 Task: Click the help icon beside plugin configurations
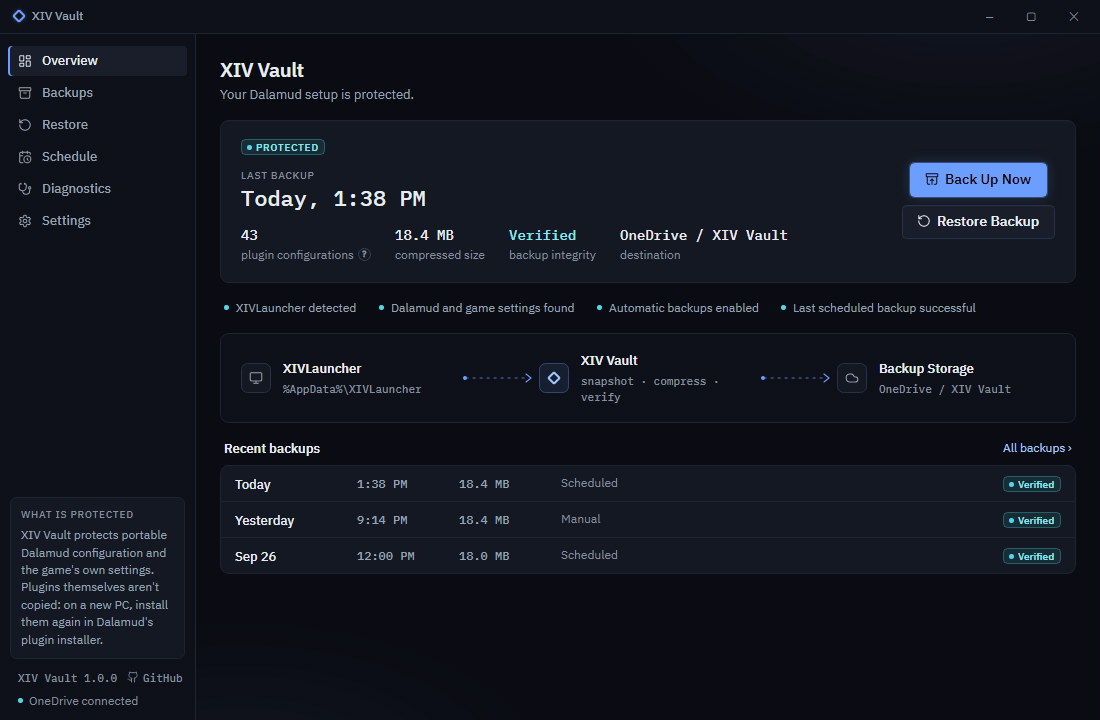coord(365,255)
